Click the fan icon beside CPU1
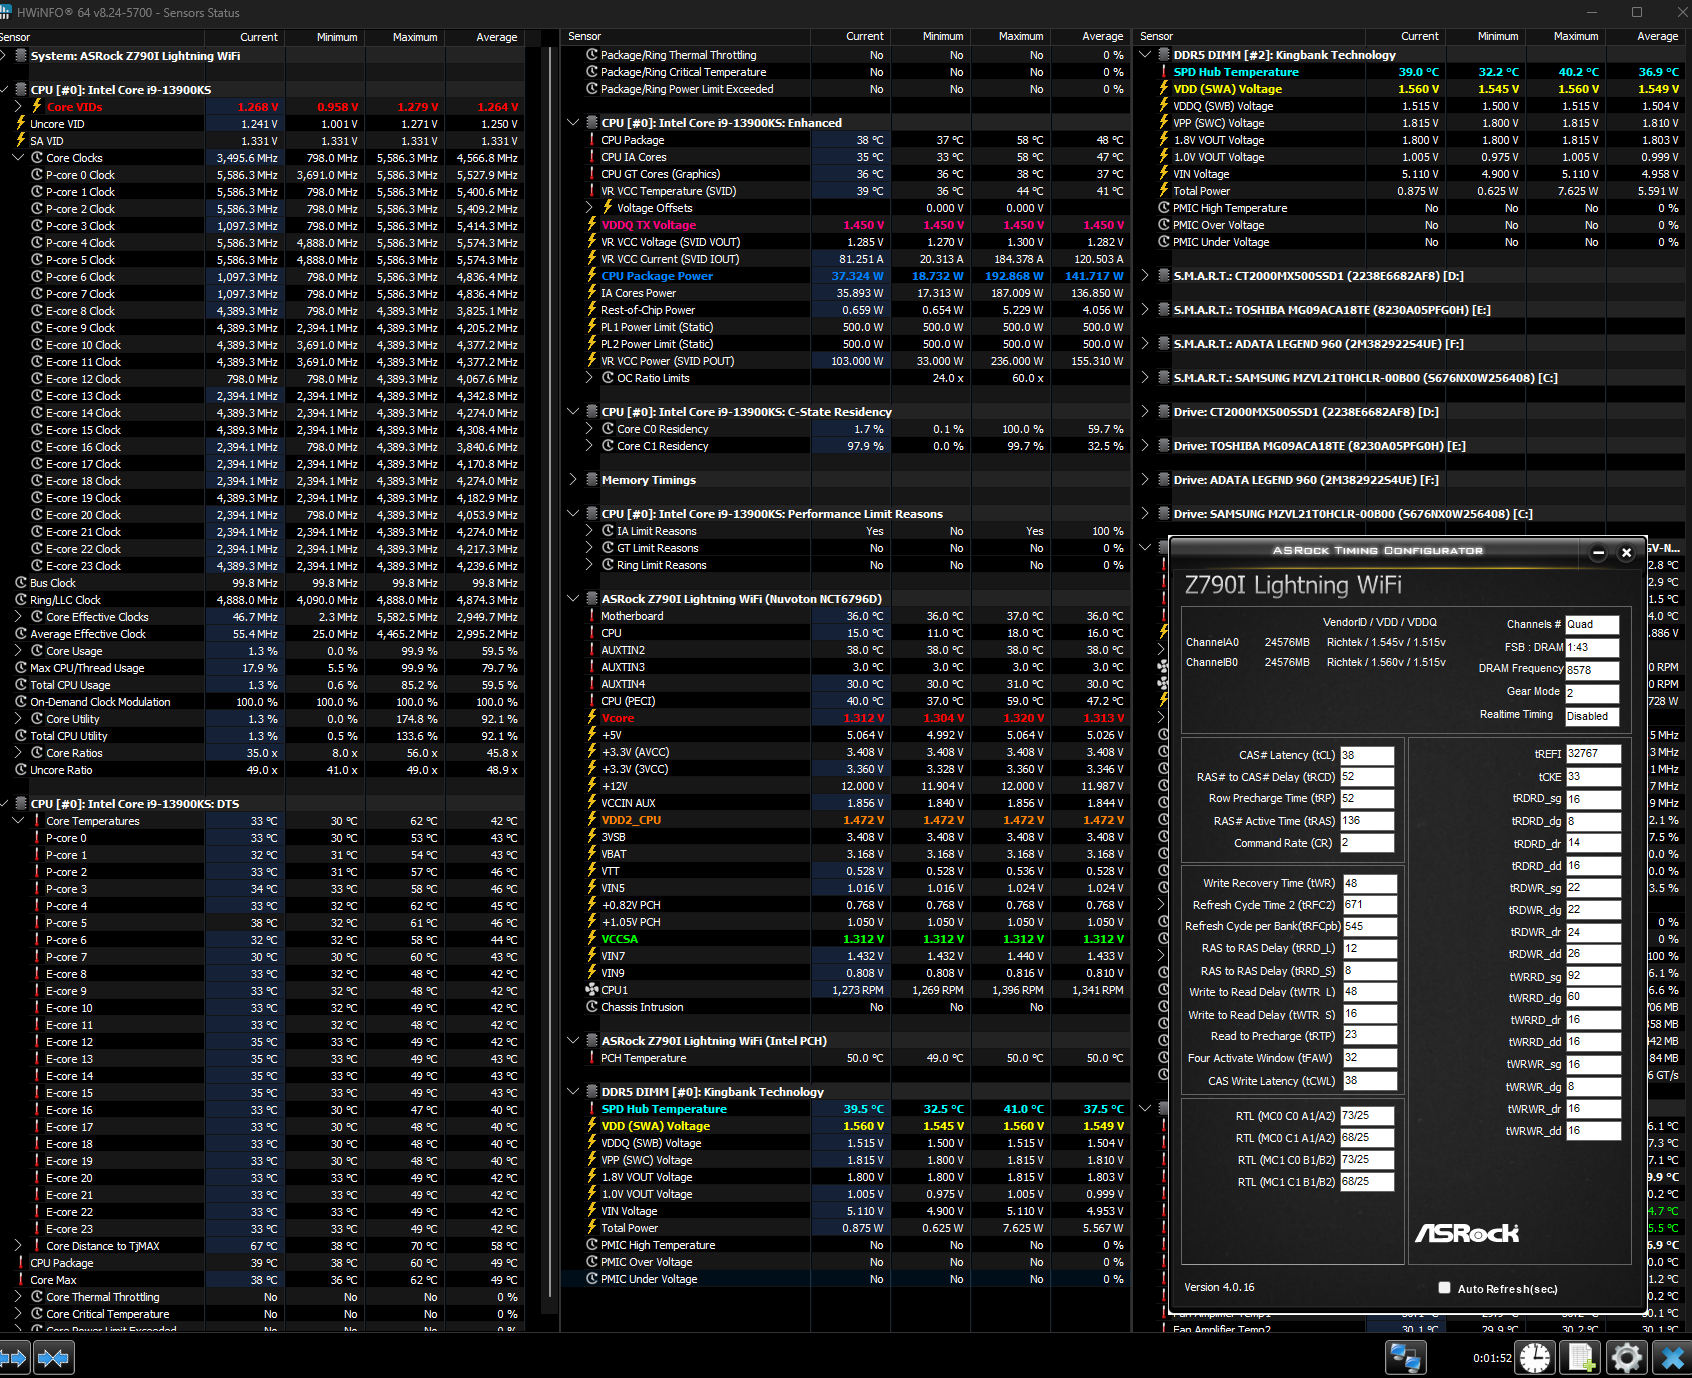Viewport: 1692px width, 1378px height. pyautogui.click(x=592, y=990)
